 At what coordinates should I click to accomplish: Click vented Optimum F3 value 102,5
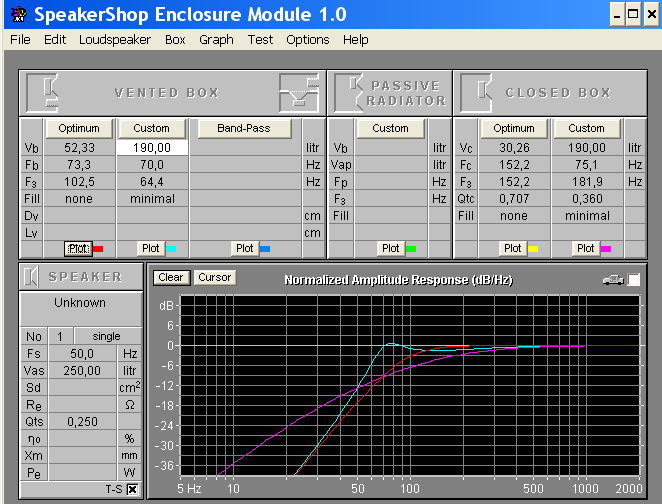click(x=79, y=182)
